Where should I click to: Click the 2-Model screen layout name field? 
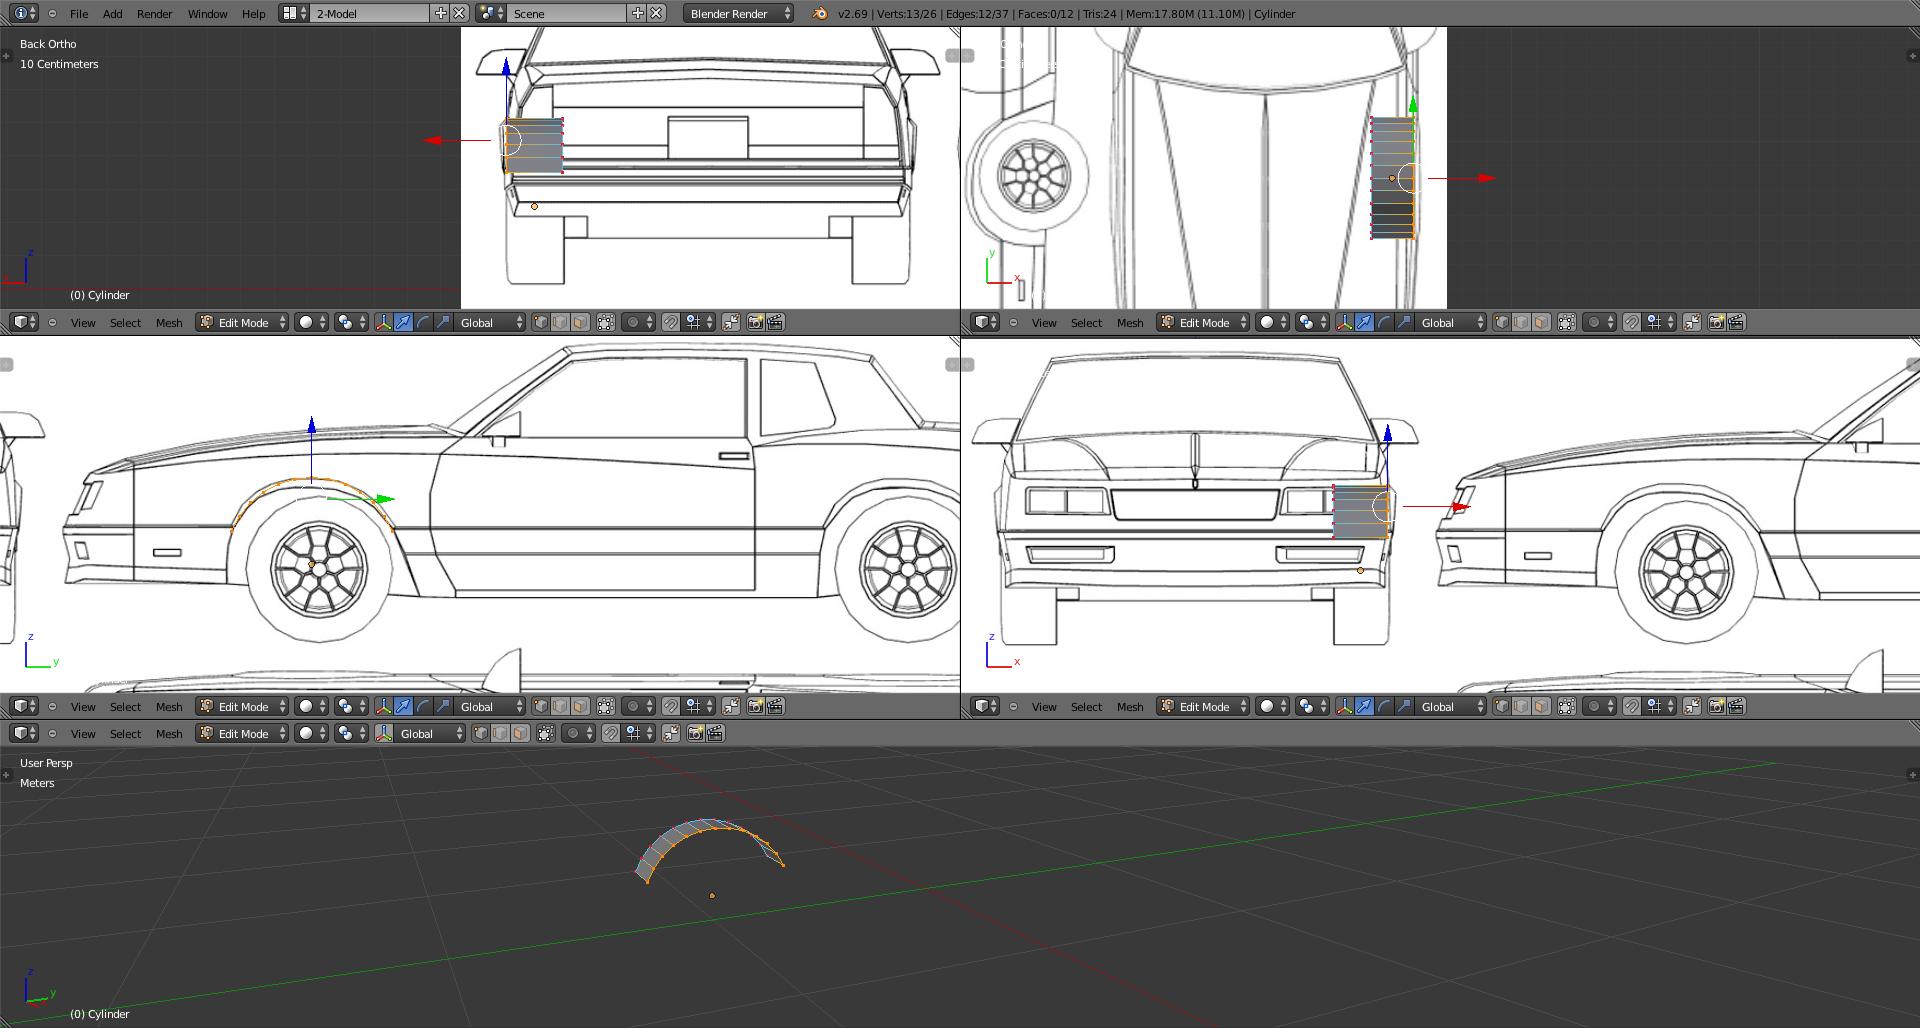(371, 13)
